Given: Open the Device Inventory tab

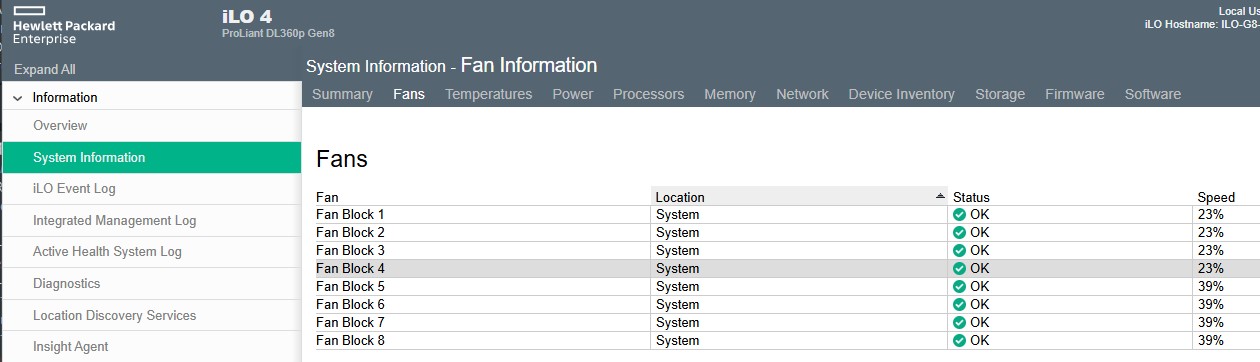Looking at the screenshot, I should [x=902, y=94].
